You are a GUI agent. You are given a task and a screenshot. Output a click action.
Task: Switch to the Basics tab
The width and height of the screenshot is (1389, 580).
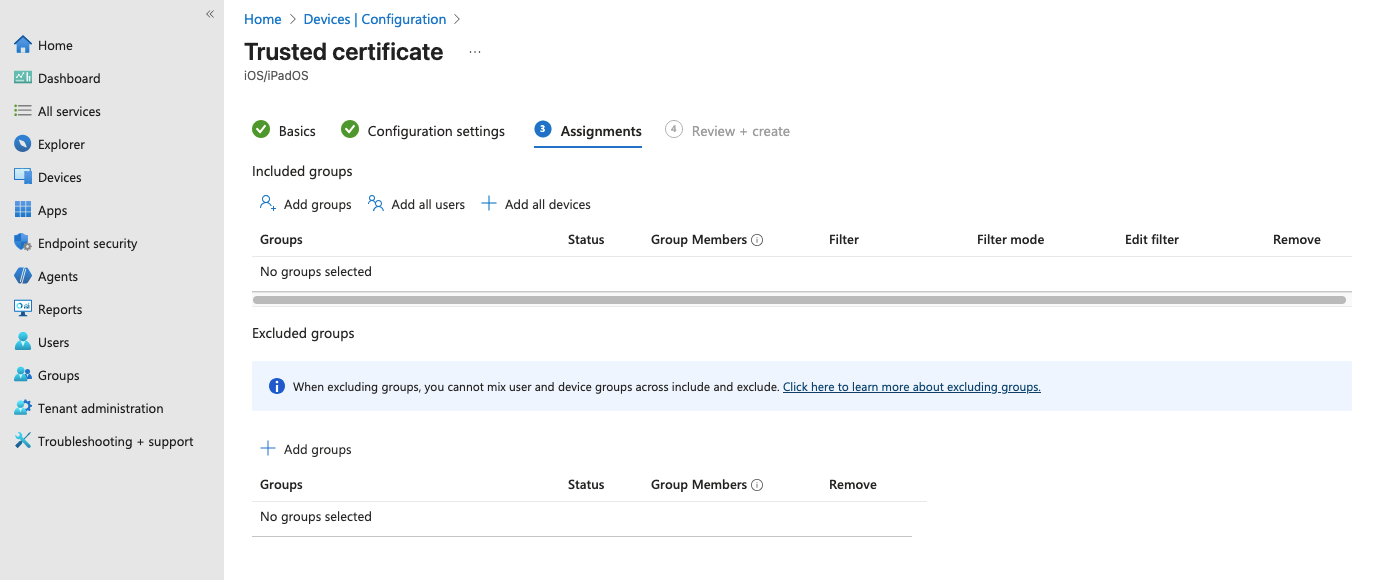[x=297, y=131]
